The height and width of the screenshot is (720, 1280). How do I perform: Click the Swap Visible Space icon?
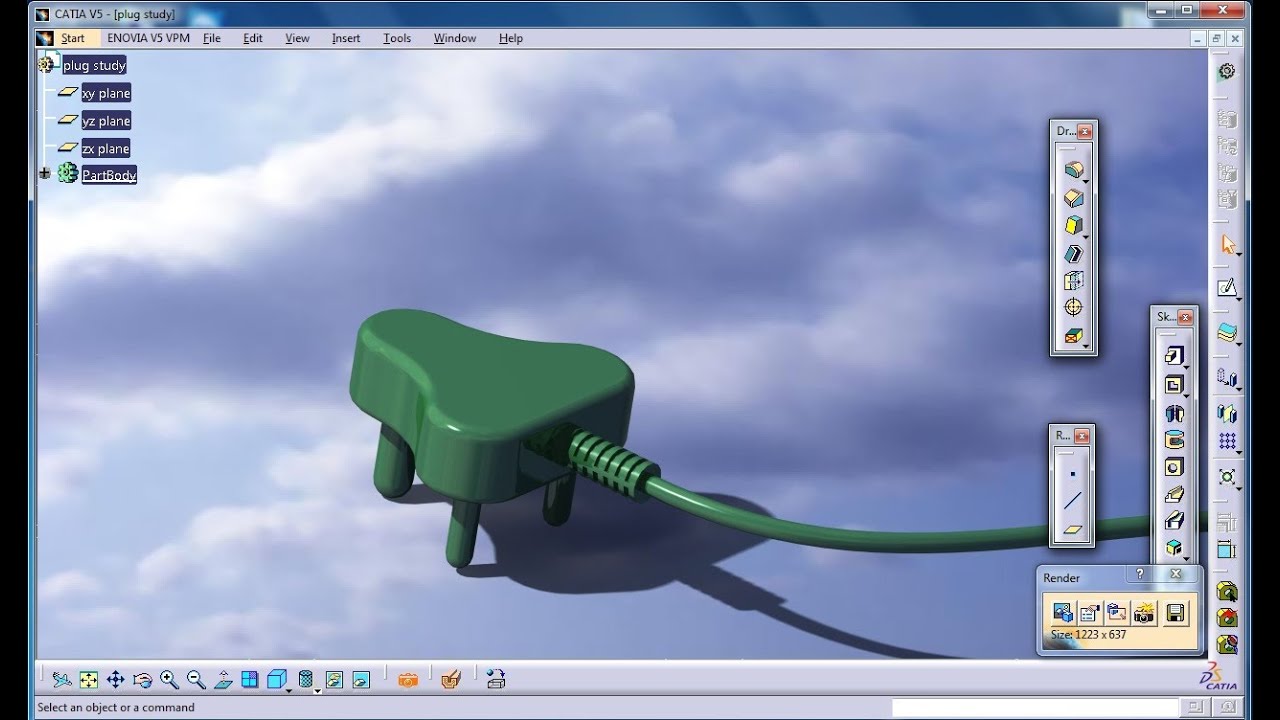[x=361, y=680]
